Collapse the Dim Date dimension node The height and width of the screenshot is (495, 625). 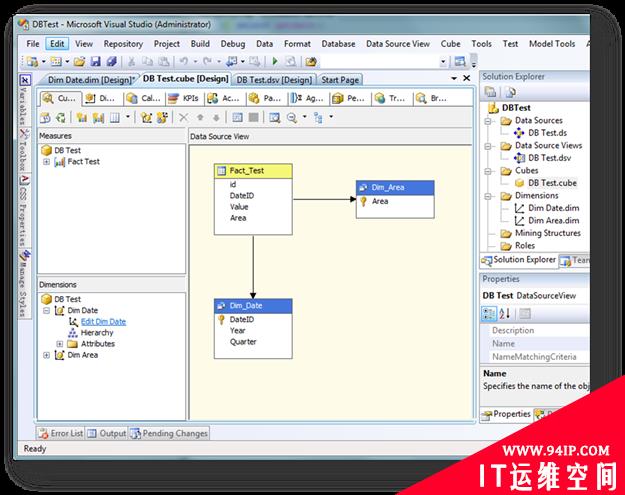pyautogui.click(x=47, y=310)
